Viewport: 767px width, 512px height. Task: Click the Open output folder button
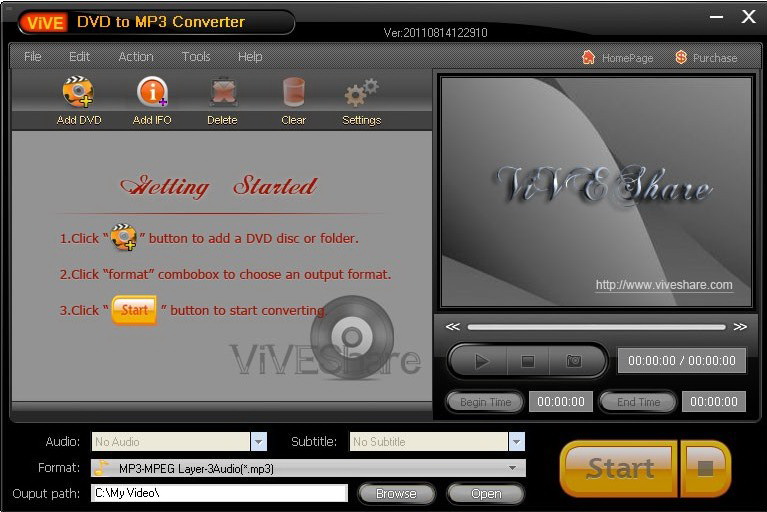486,494
